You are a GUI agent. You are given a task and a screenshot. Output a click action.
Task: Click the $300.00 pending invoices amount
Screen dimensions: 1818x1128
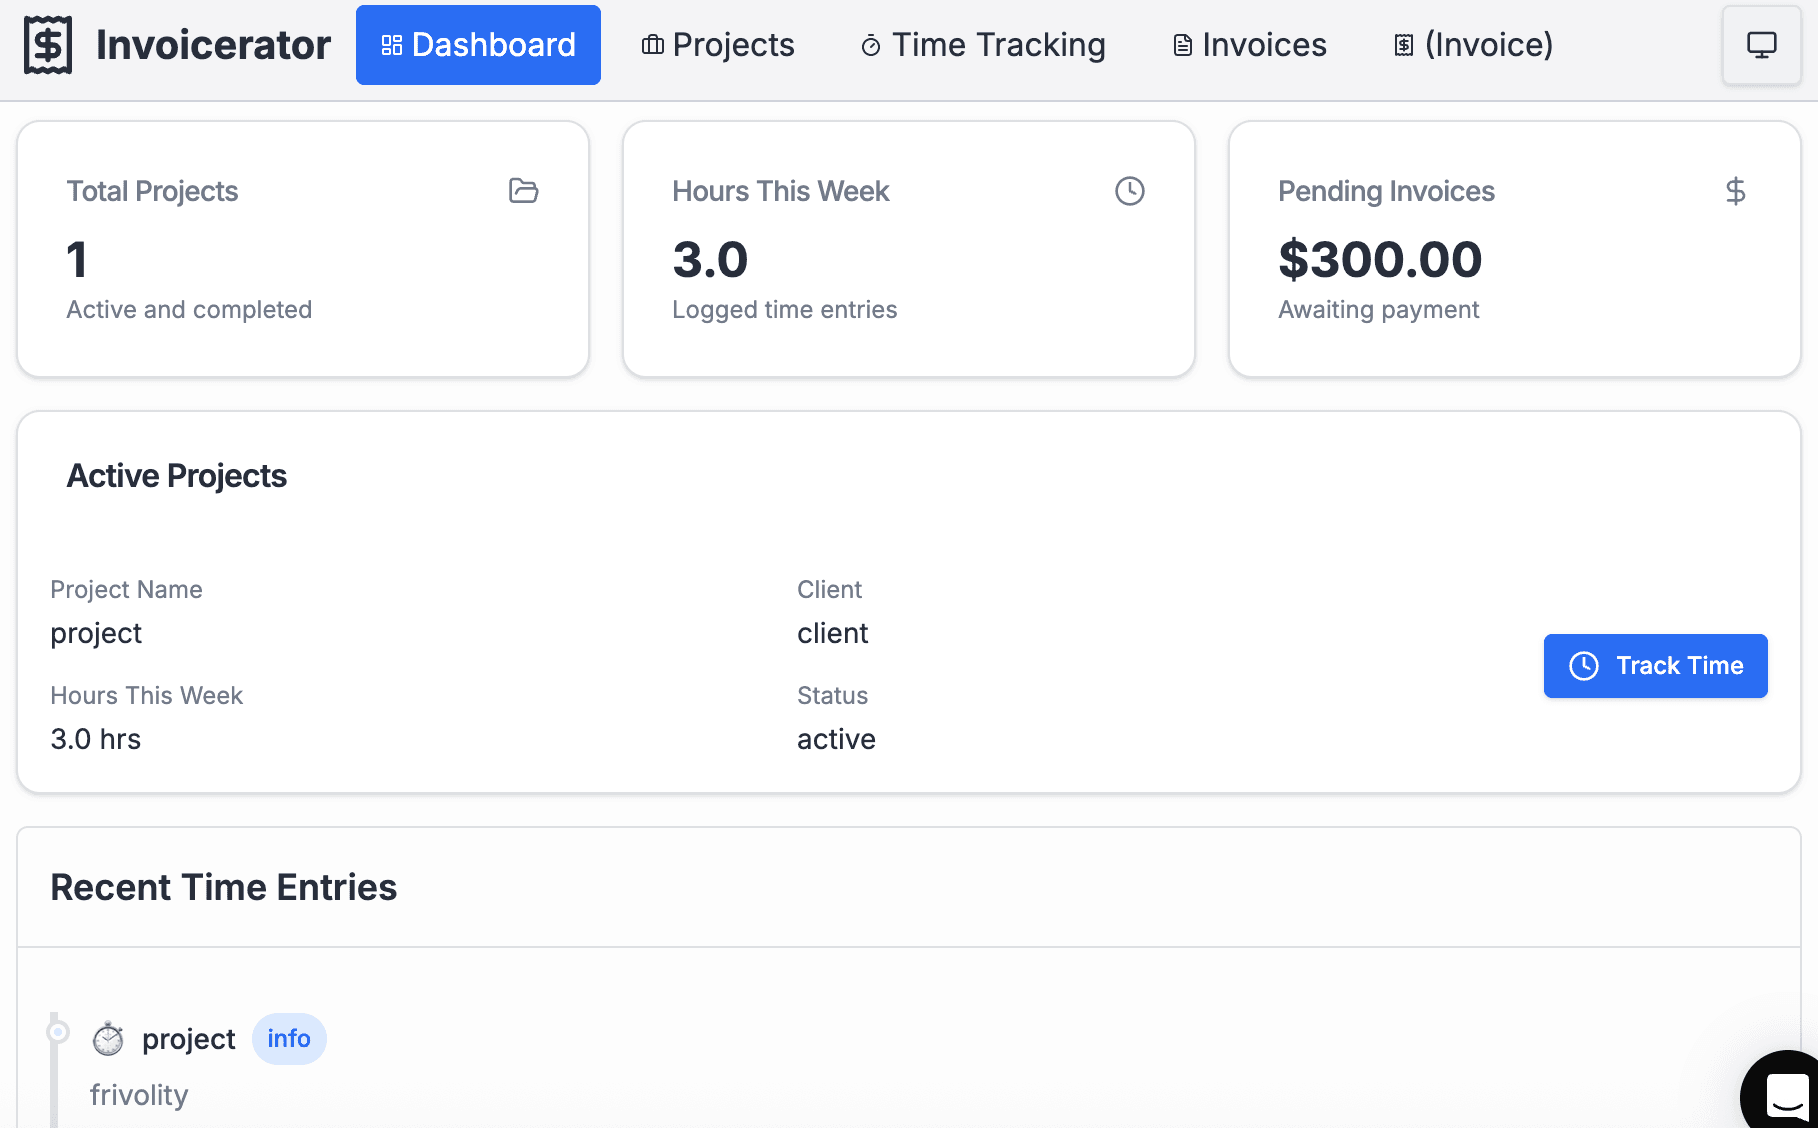coord(1380,260)
